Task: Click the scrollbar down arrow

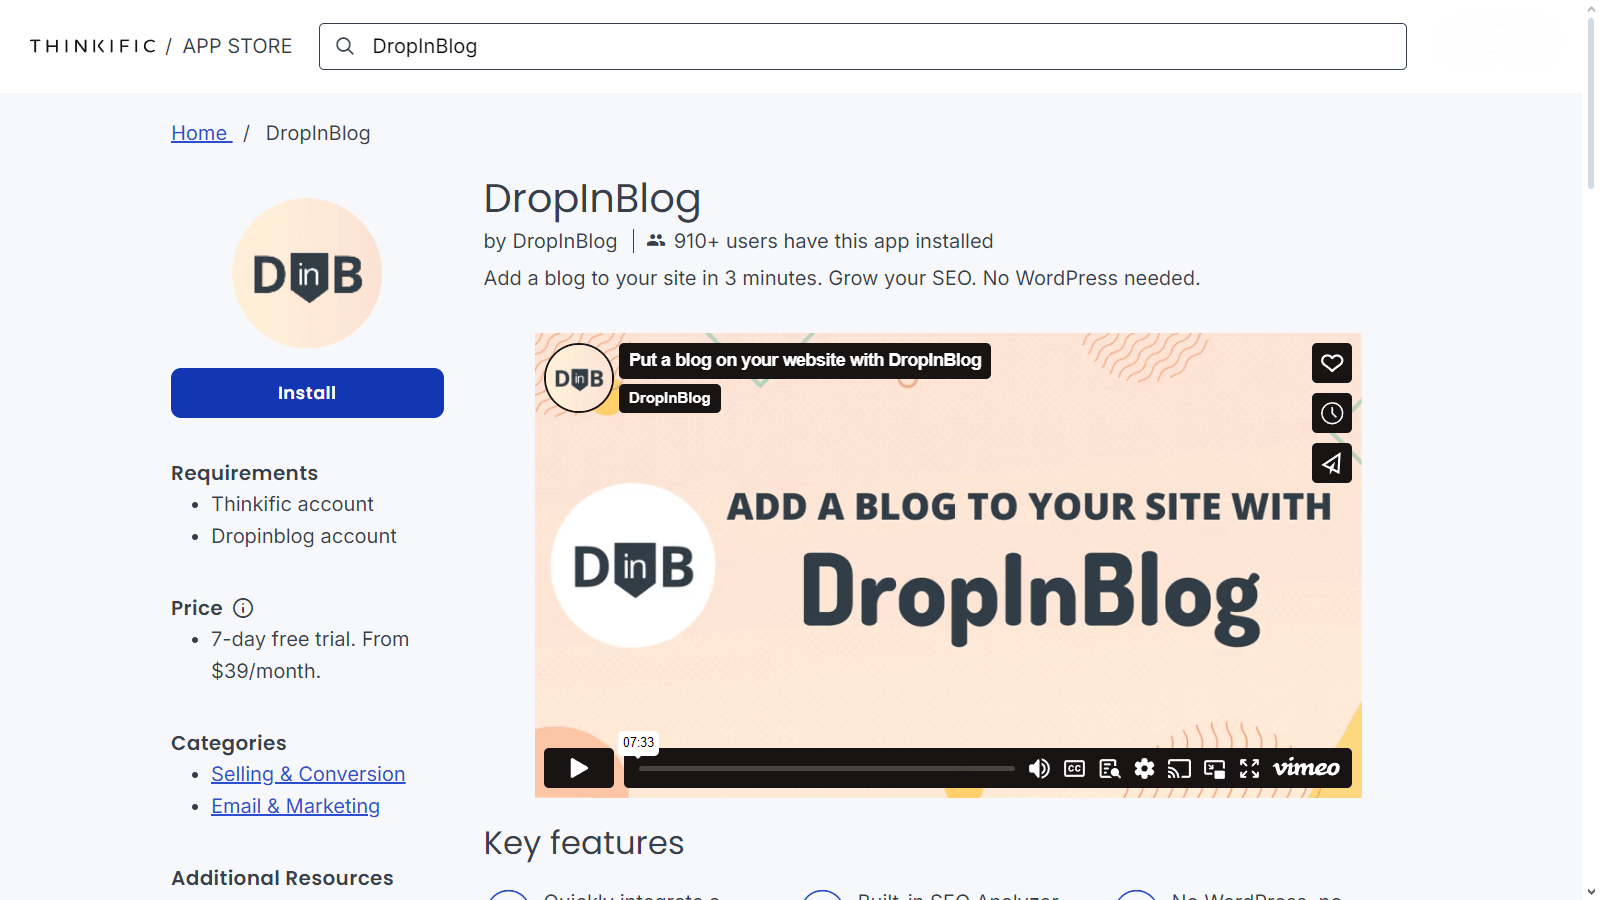Action: pos(1591,891)
